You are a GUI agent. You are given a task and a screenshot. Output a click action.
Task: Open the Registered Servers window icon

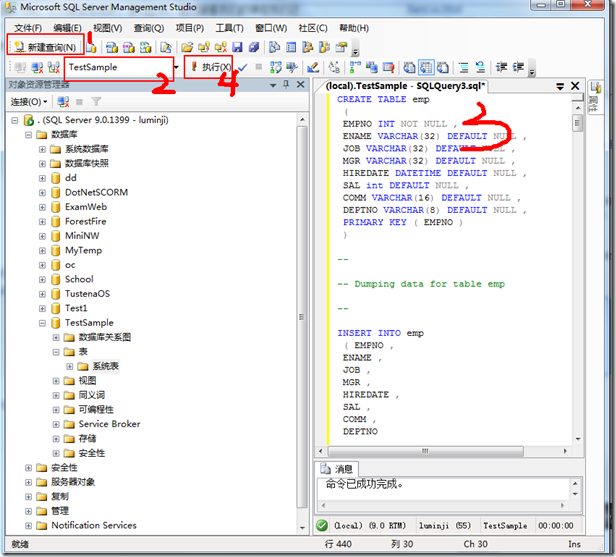pos(274,48)
